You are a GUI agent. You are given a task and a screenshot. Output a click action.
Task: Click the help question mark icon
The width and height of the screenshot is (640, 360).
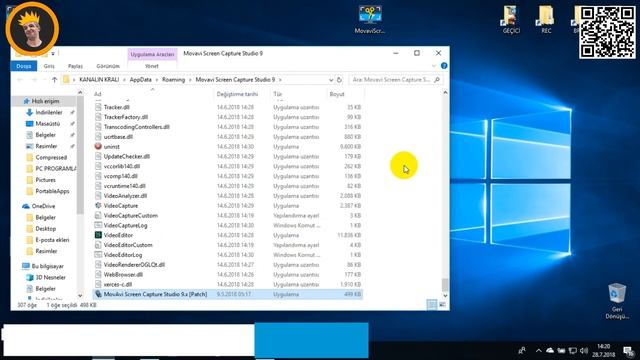[x=444, y=66]
